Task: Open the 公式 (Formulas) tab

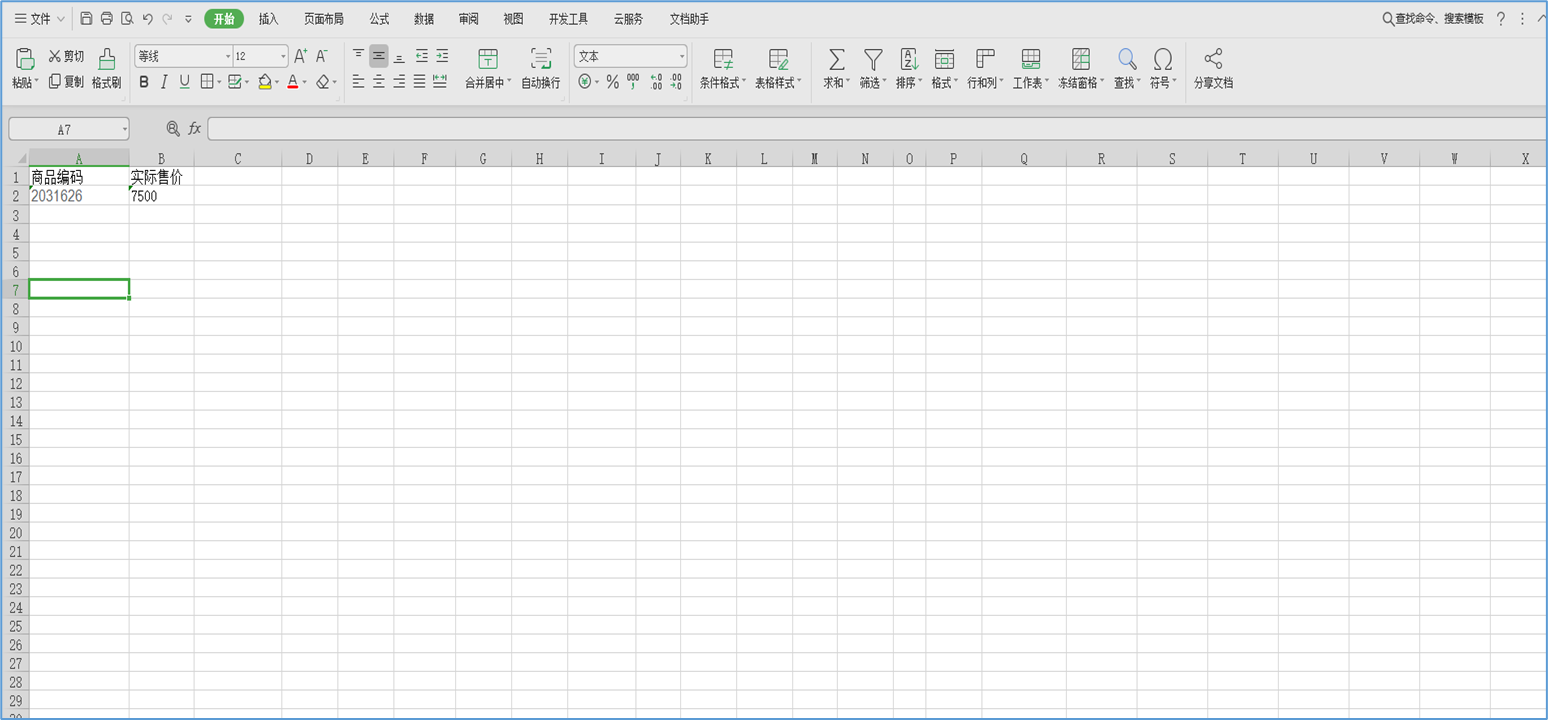Action: click(379, 19)
